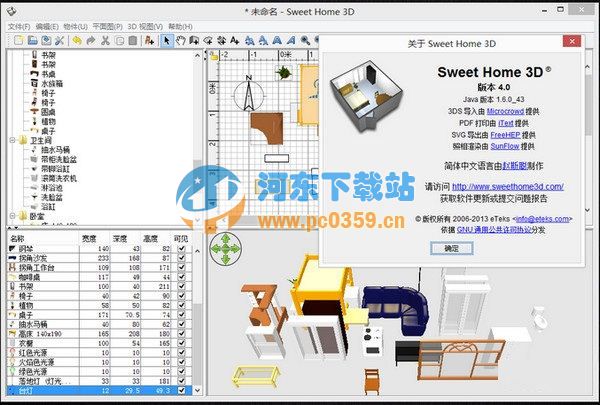Screen dimensions: 600x405
Task: Click the Decrease text size icon
Action: (x=263, y=40)
